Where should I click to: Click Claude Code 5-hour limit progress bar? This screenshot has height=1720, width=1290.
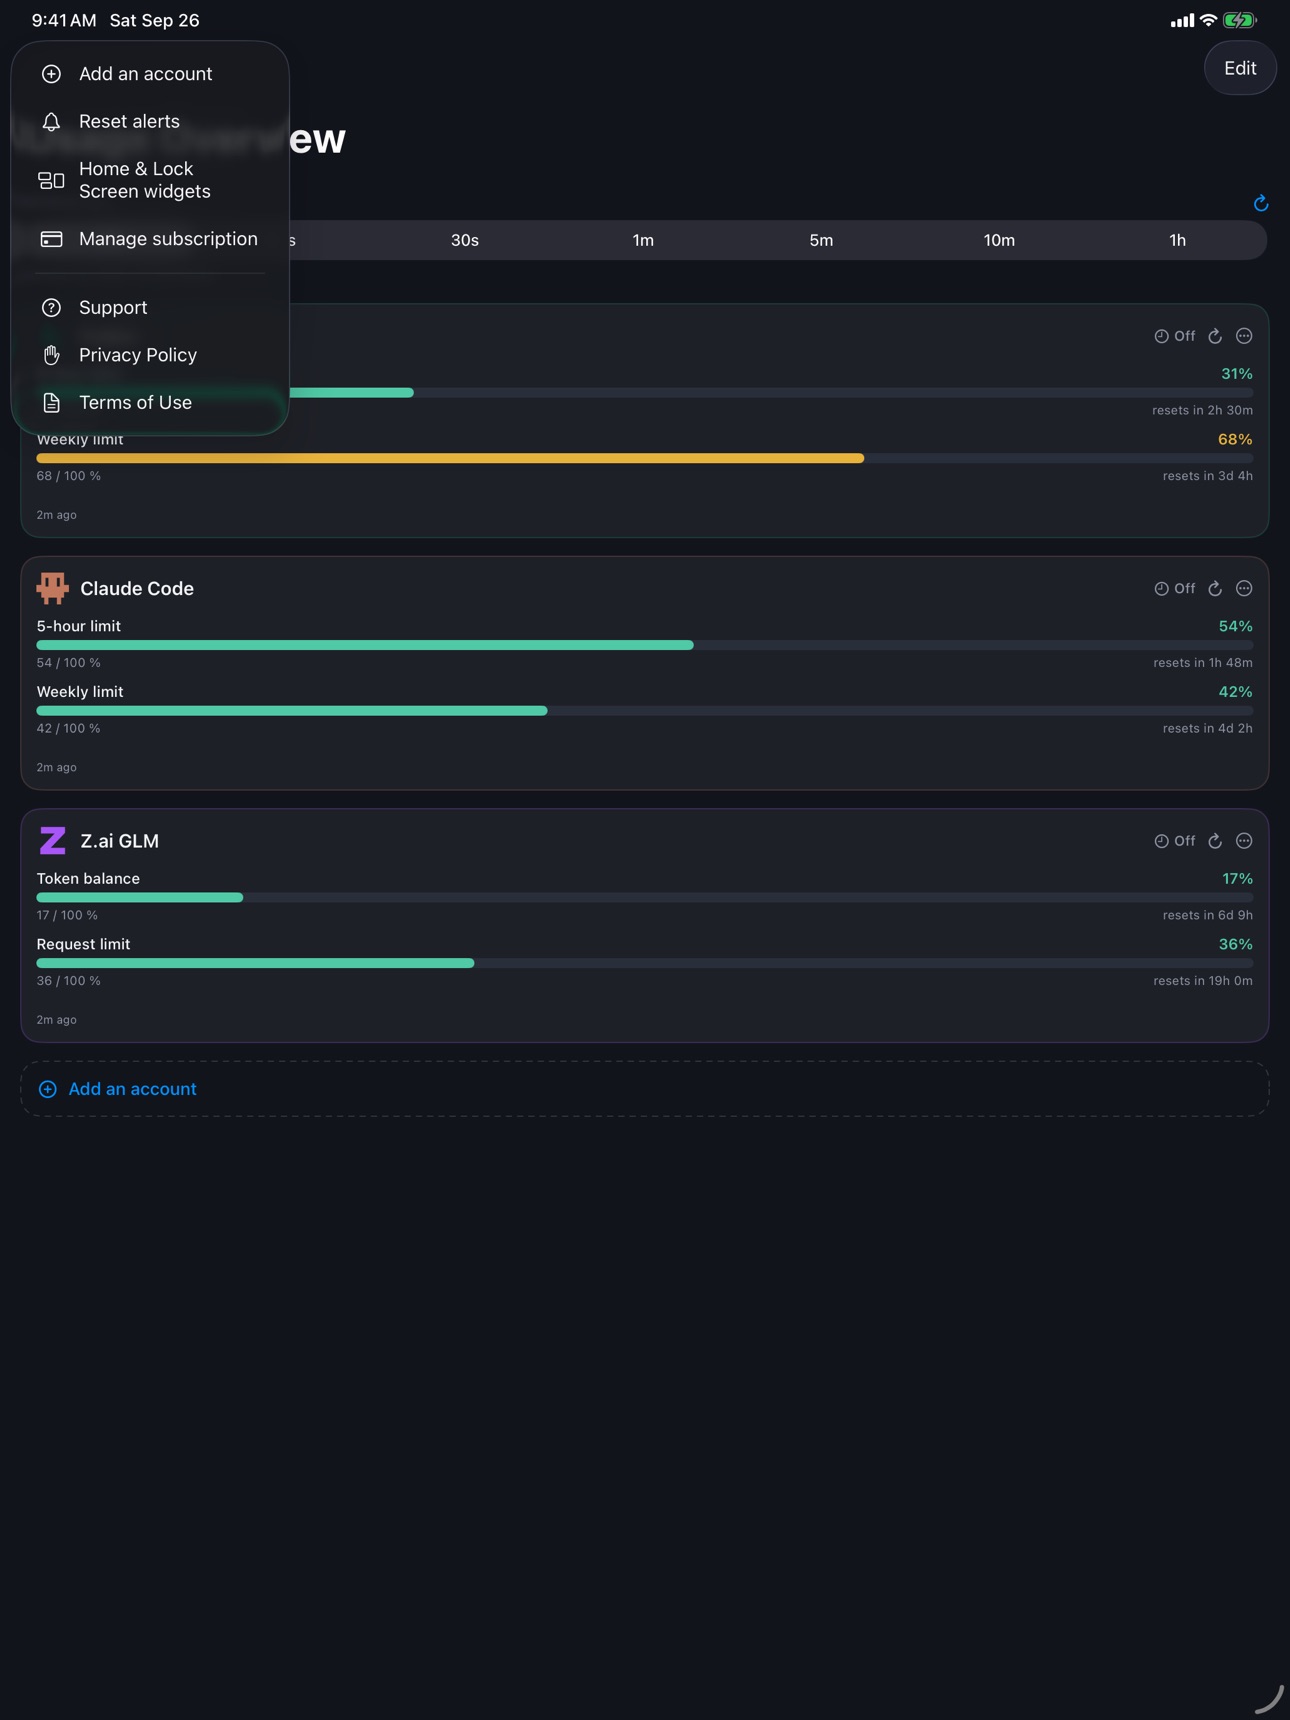644,645
